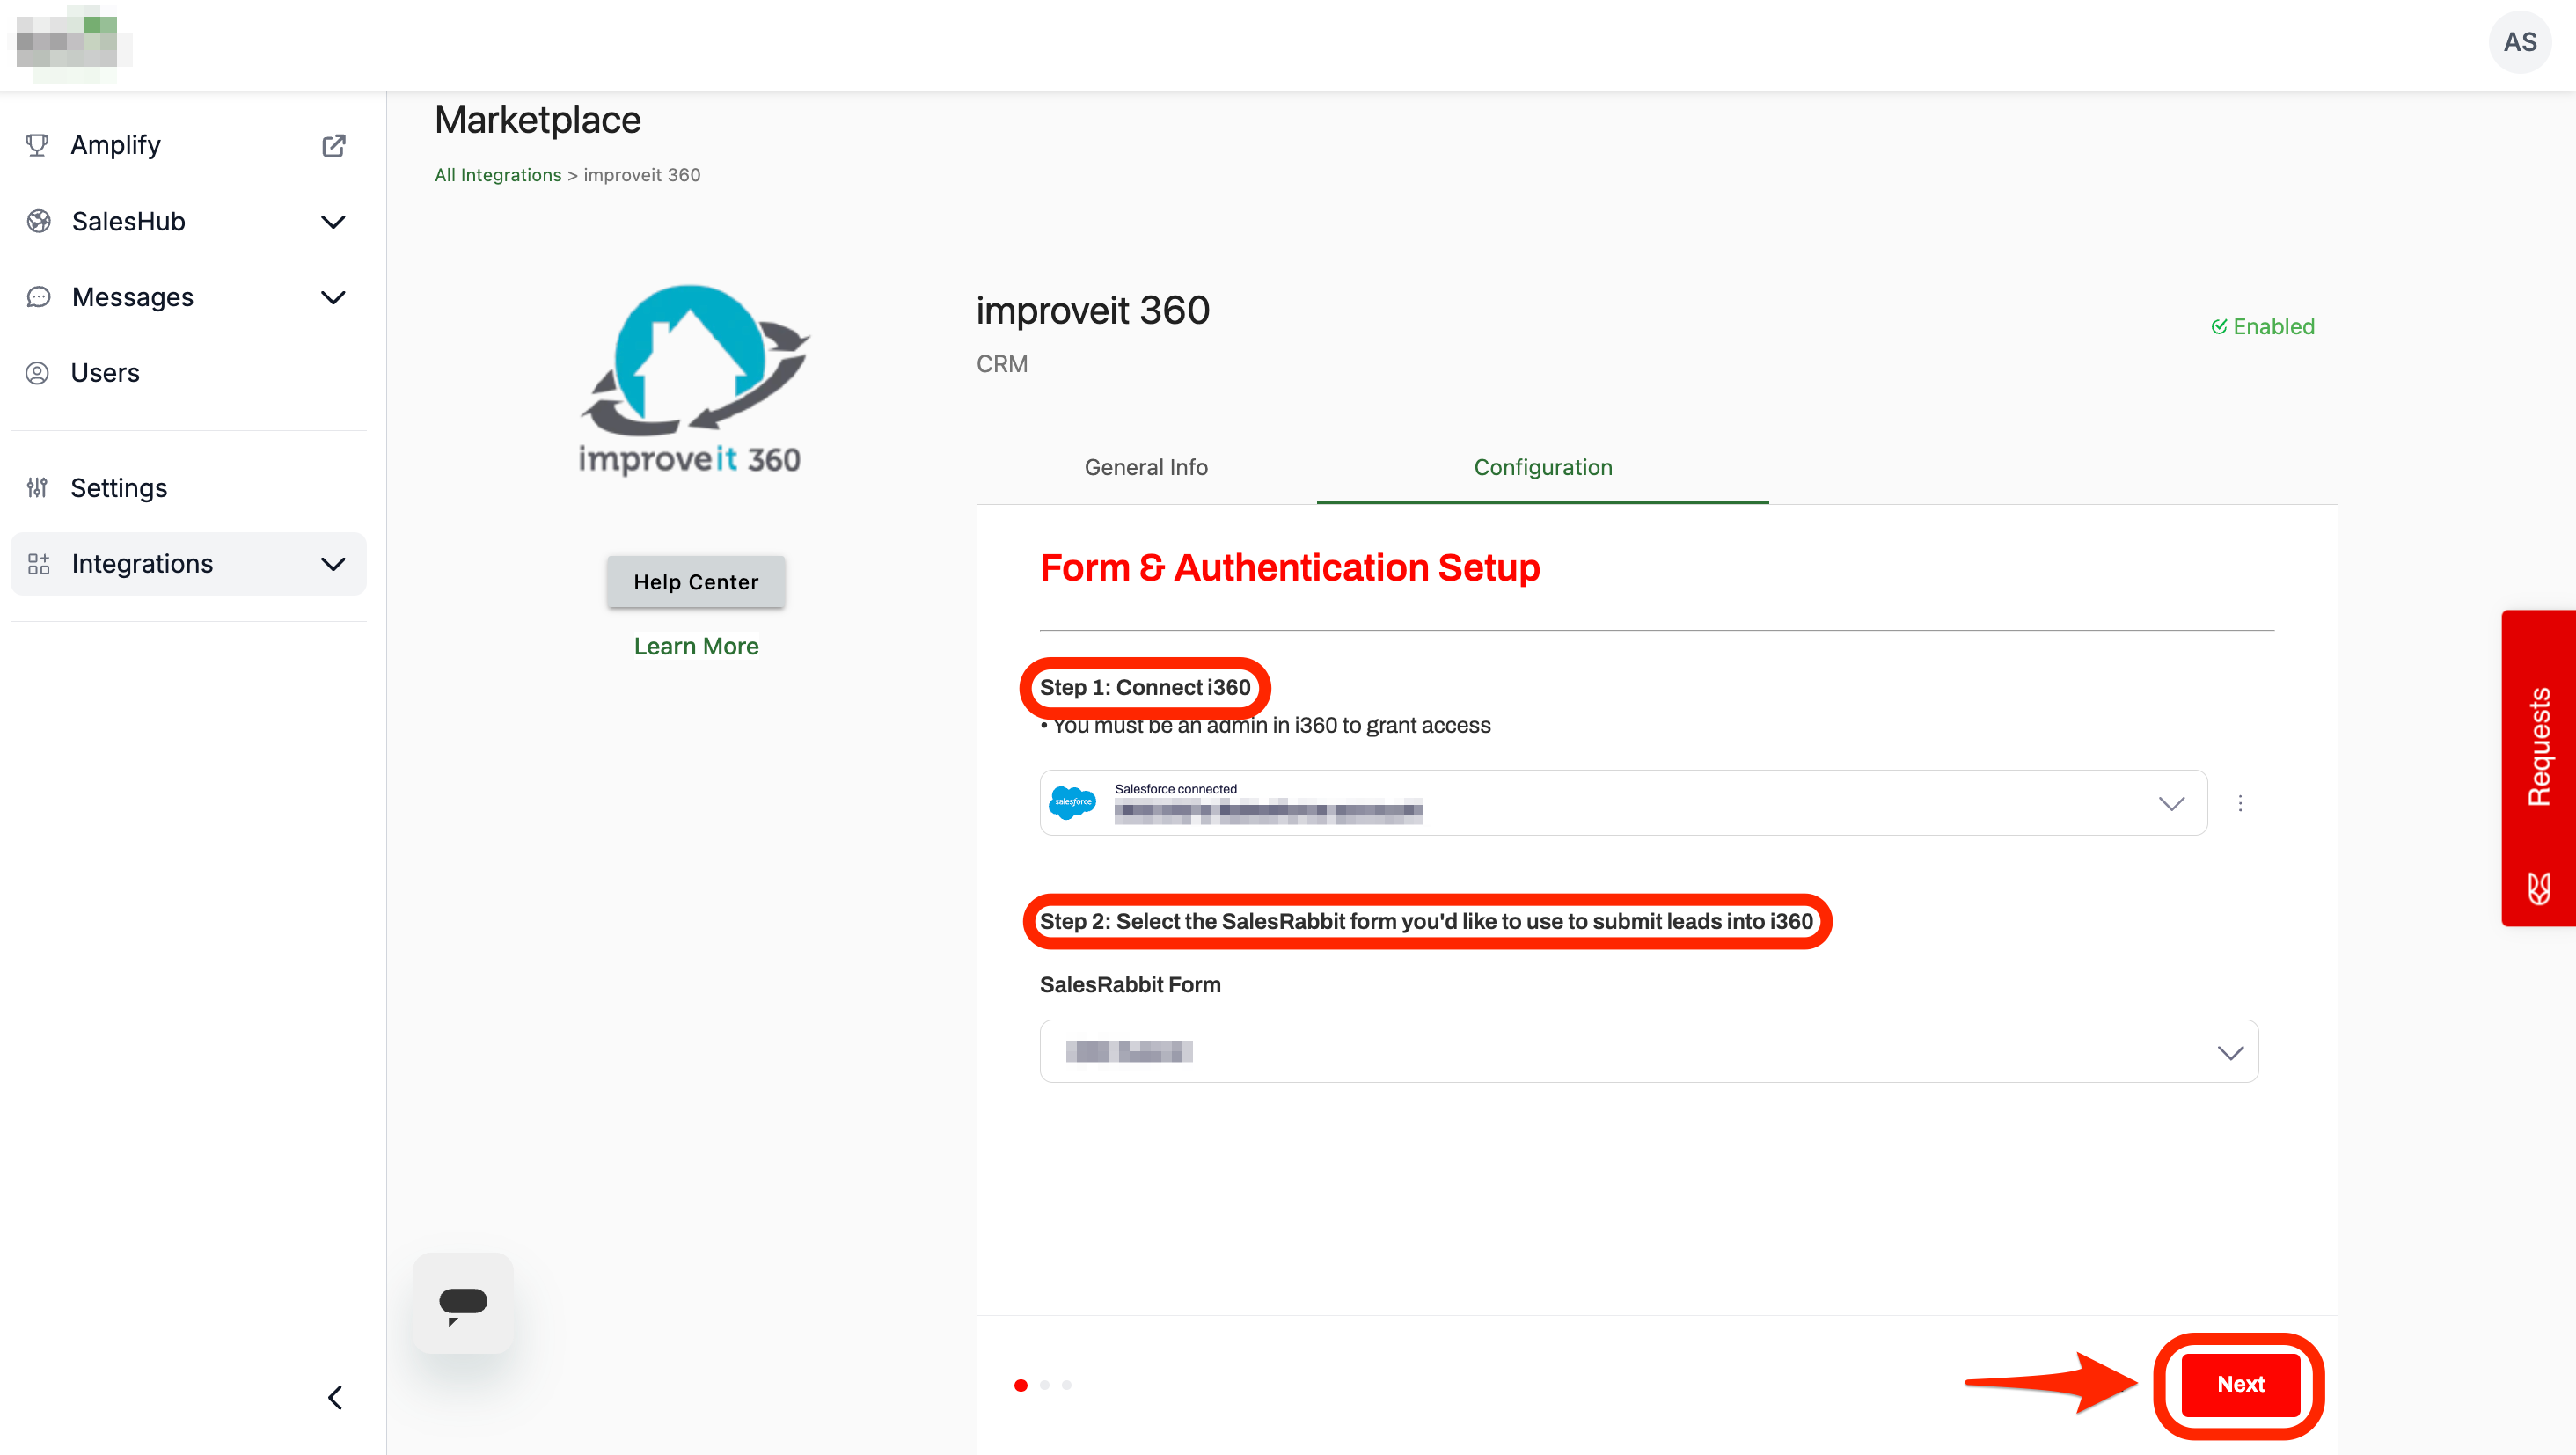Image resolution: width=2576 pixels, height=1455 pixels.
Task: Open the chat support widget
Action: 462,1301
